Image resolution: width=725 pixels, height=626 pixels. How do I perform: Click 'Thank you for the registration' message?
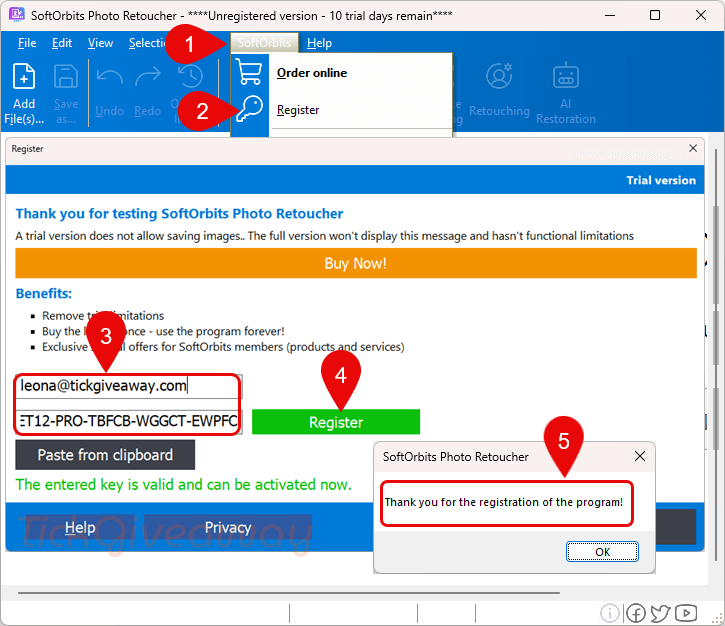(x=504, y=502)
